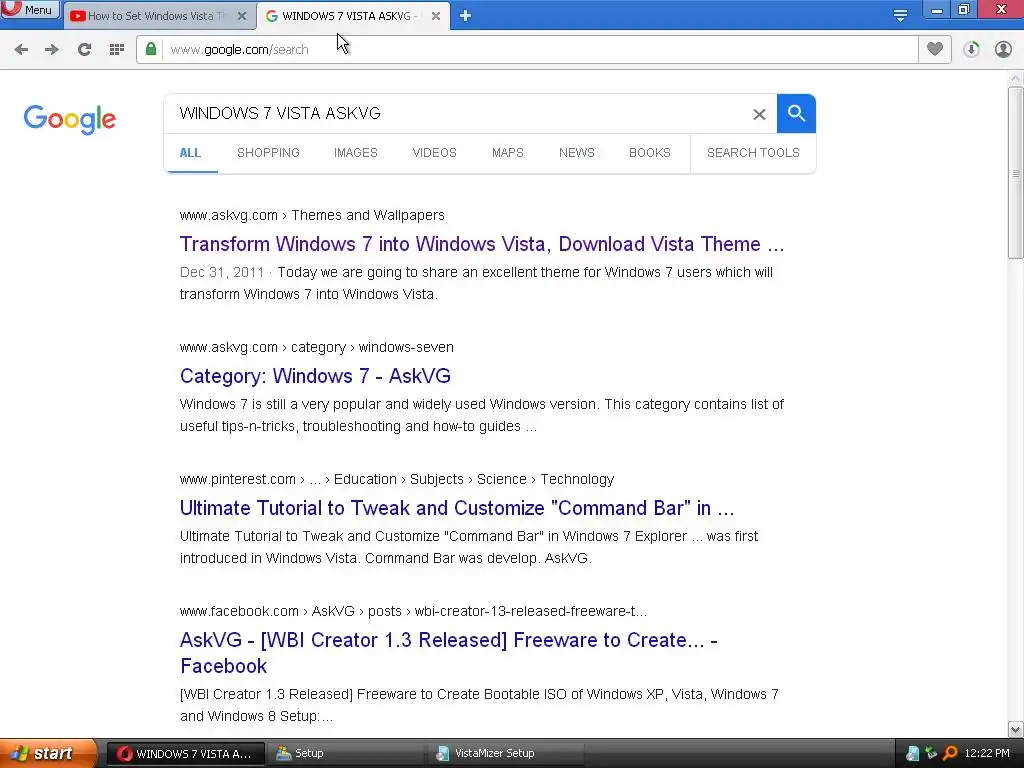The image size is (1024, 768).
Task: Click the scrollbar up arrow
Action: pos(1016,78)
